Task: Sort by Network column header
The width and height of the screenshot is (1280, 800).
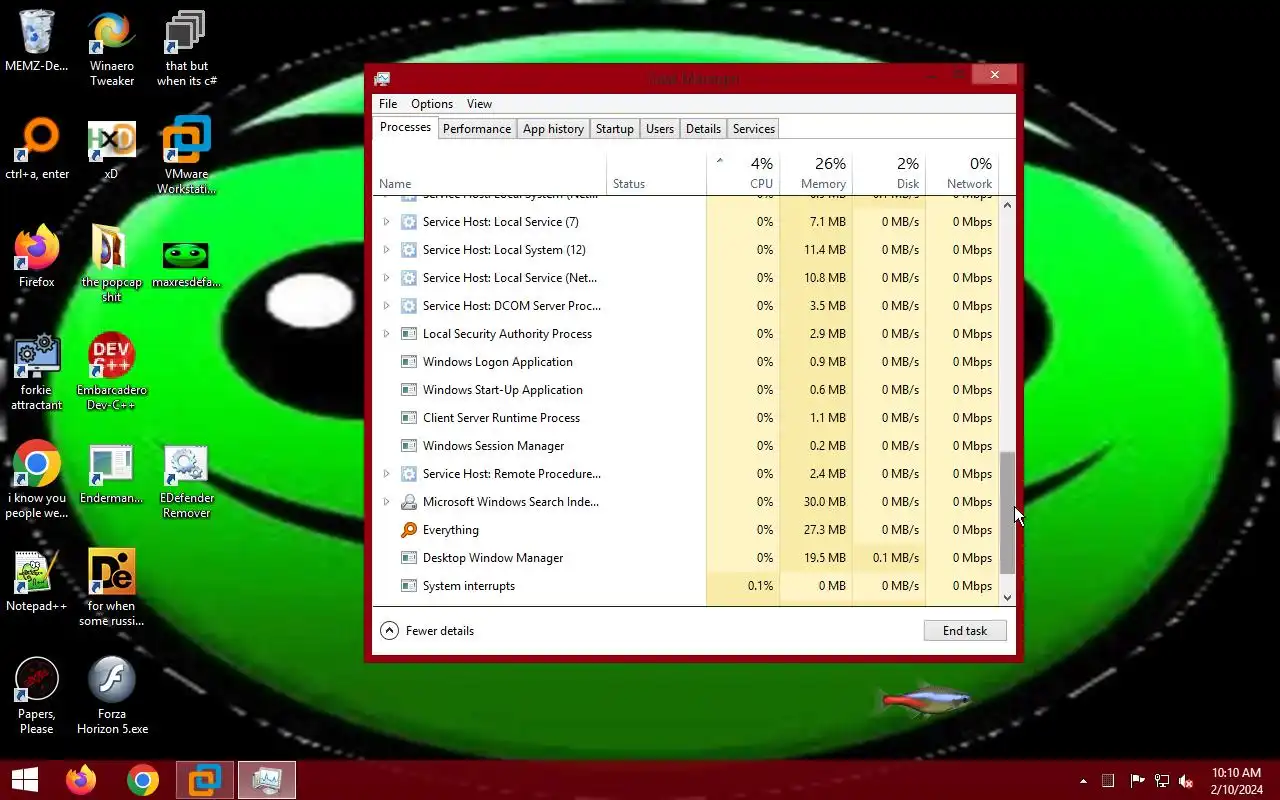Action: click(x=962, y=174)
